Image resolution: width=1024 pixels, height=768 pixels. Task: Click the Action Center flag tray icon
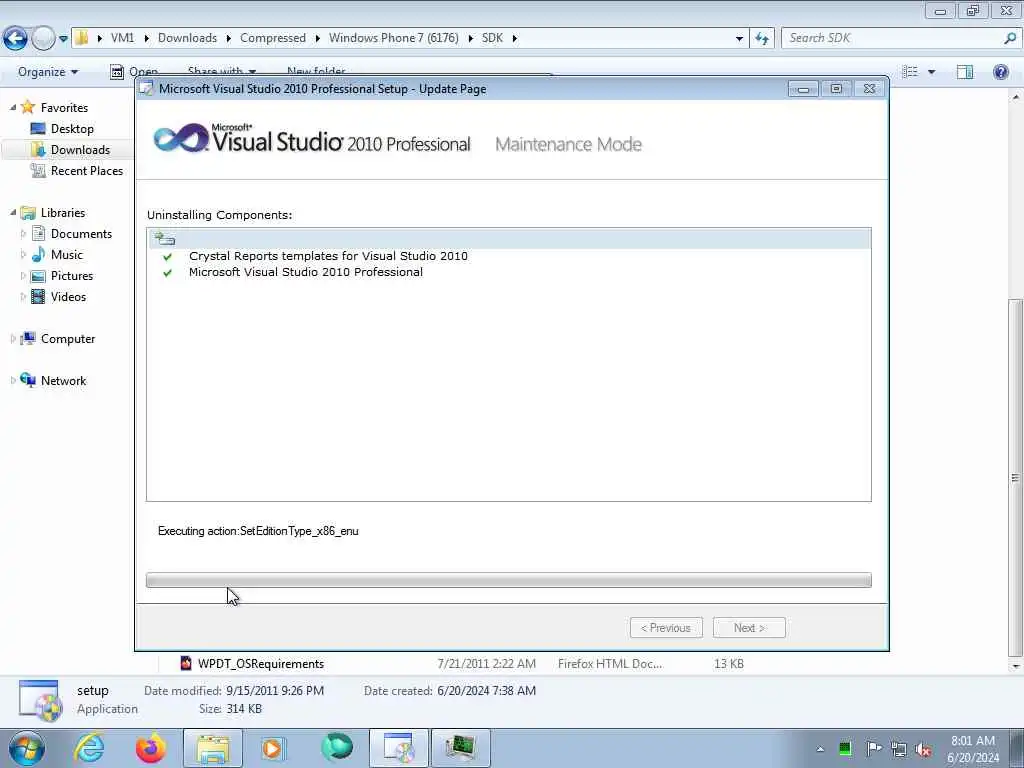pos(873,748)
